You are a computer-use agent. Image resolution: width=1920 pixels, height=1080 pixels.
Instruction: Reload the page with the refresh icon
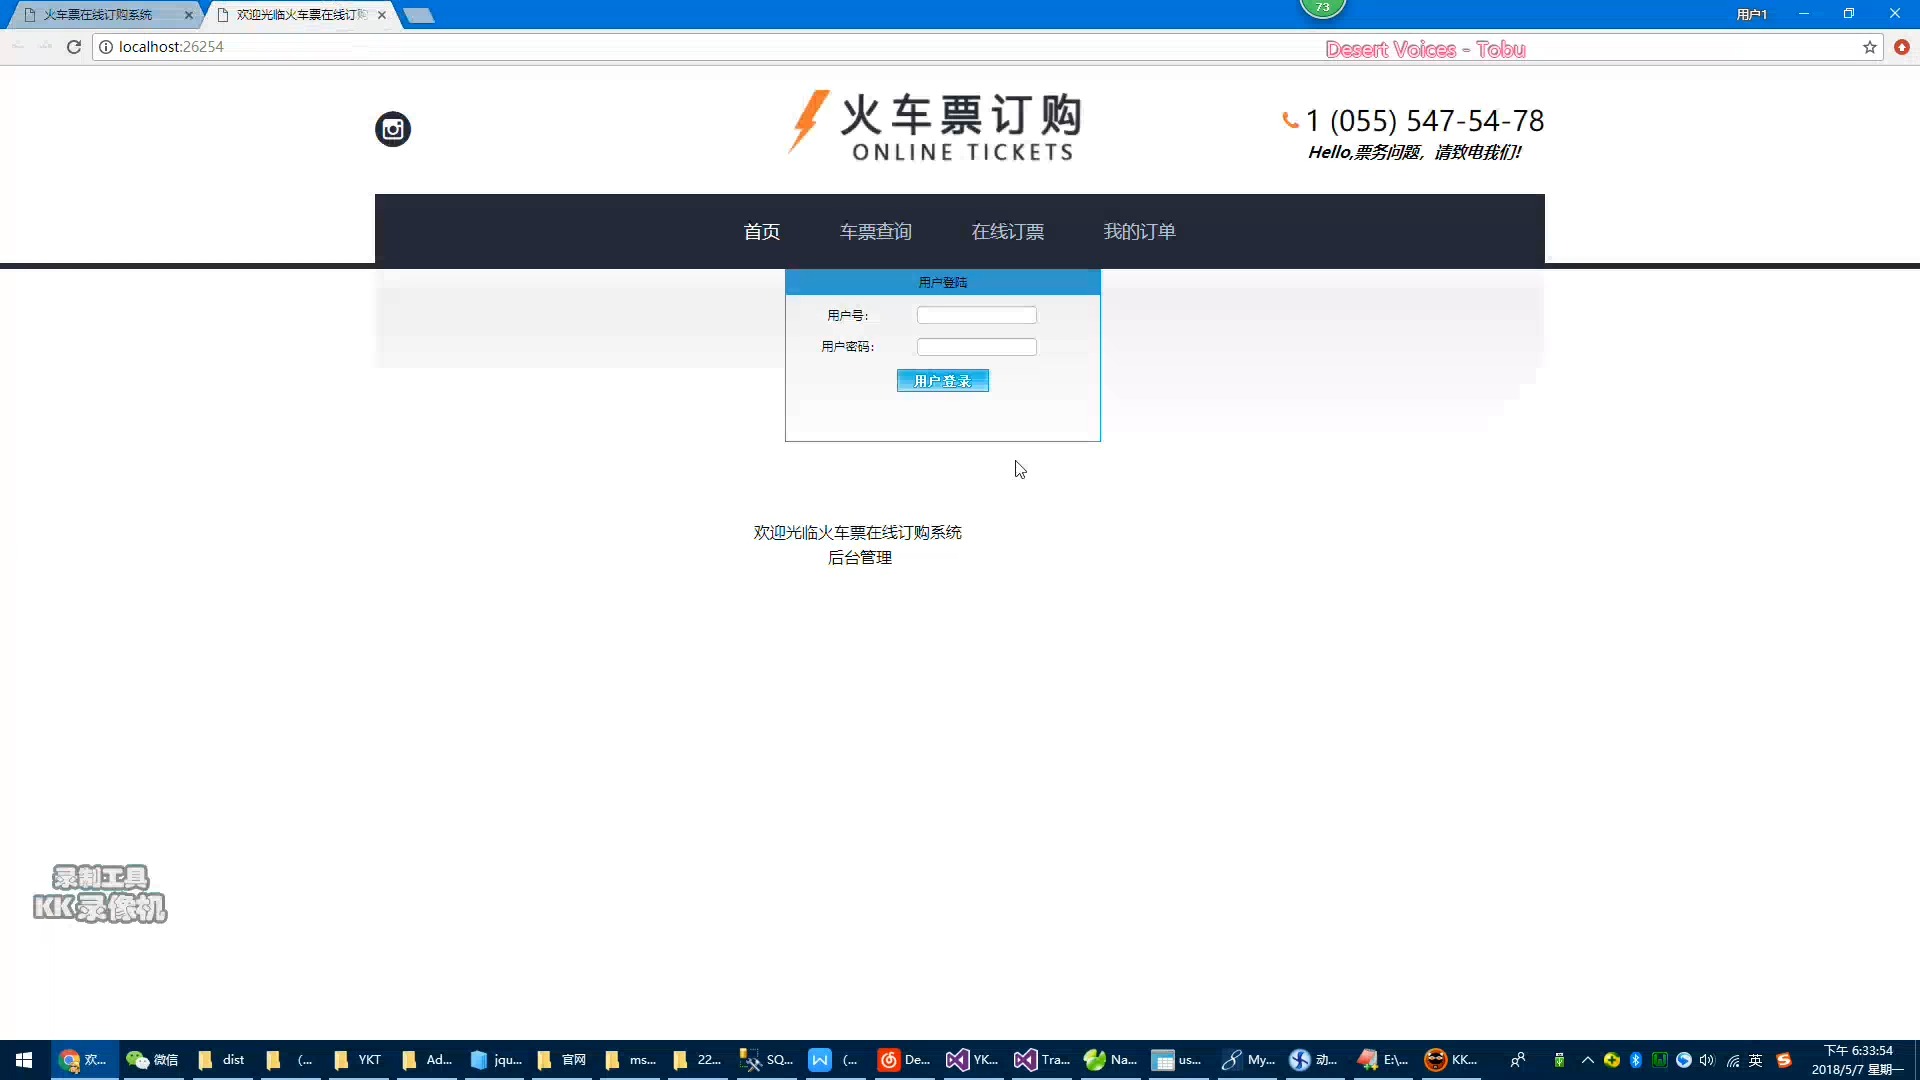74,47
